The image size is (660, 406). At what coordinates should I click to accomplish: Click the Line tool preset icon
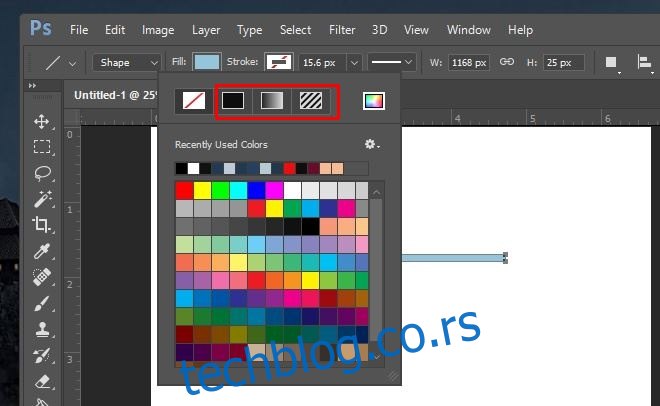pyautogui.click(x=53, y=63)
